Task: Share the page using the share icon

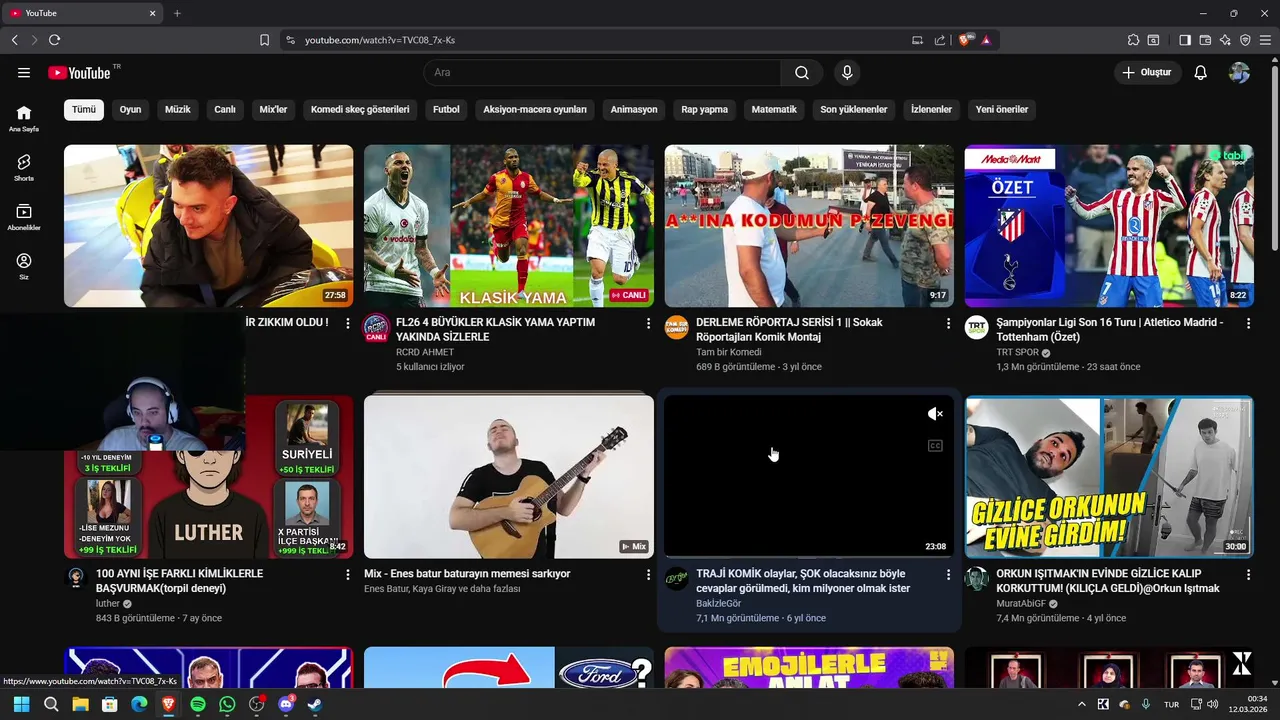Action: click(x=940, y=40)
